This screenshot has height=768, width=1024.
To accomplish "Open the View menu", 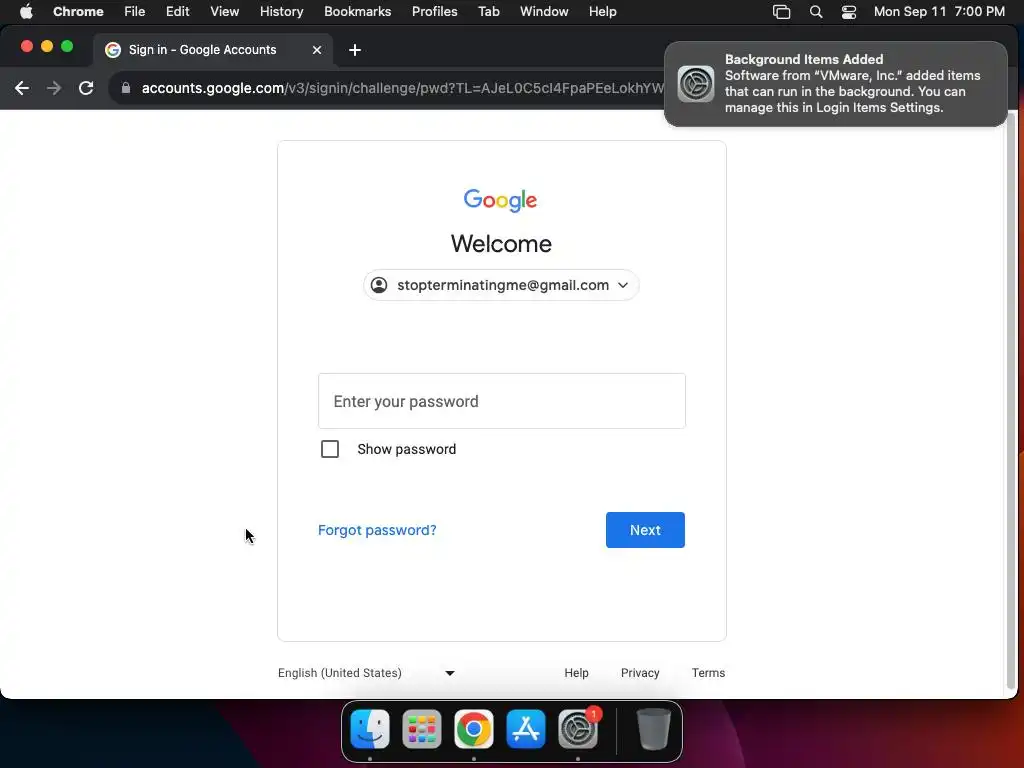I will 225,12.
